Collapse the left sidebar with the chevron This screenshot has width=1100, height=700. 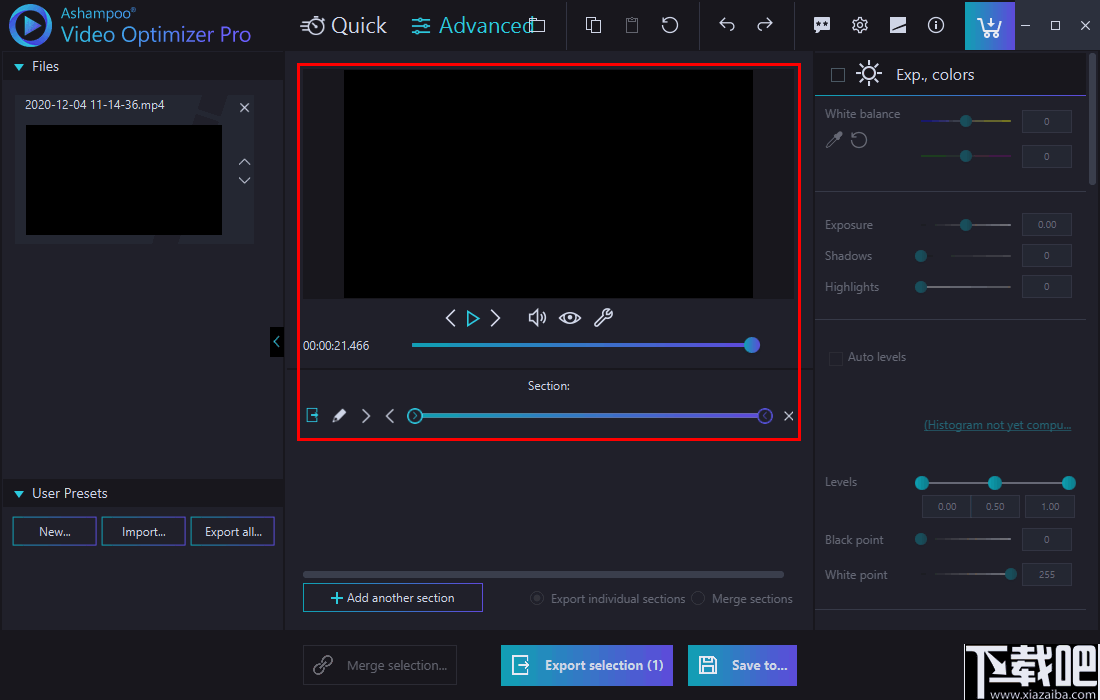277,342
